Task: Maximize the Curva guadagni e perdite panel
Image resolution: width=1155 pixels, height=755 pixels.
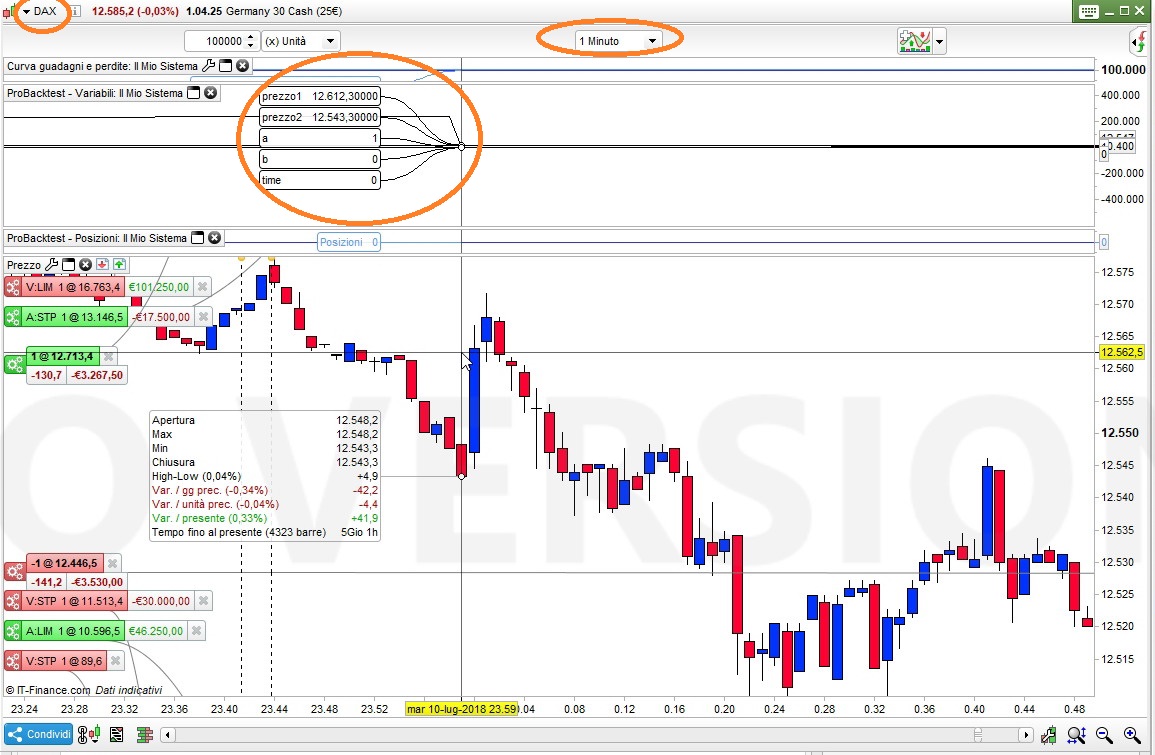Action: coord(225,66)
